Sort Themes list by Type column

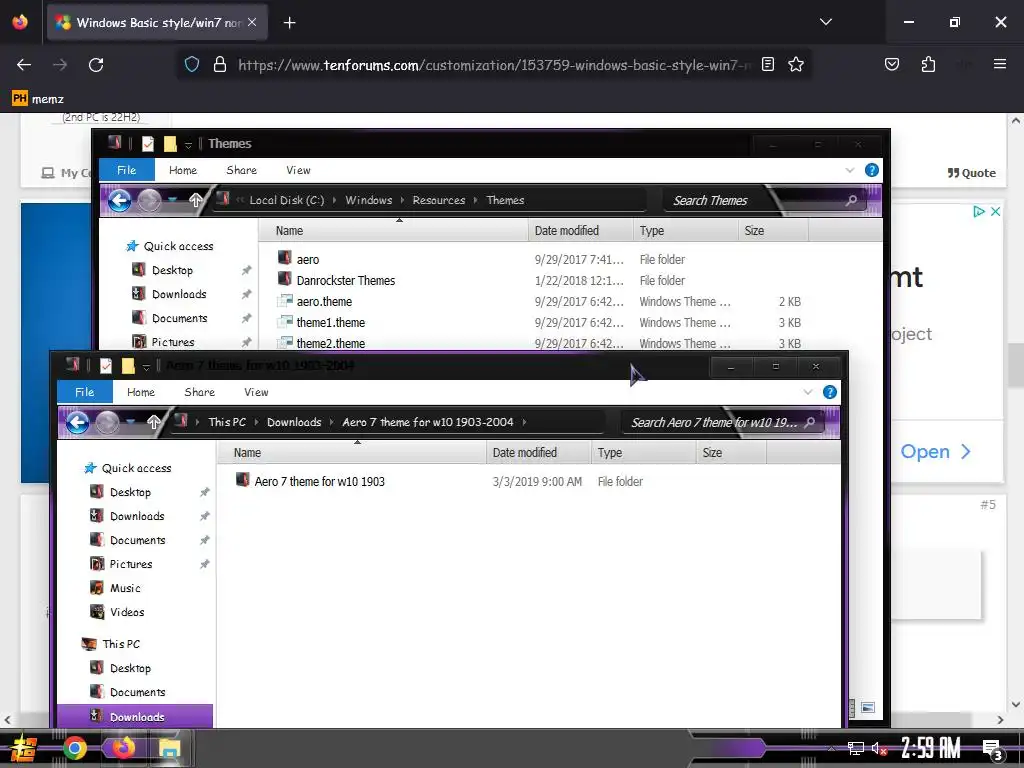[x=685, y=231]
